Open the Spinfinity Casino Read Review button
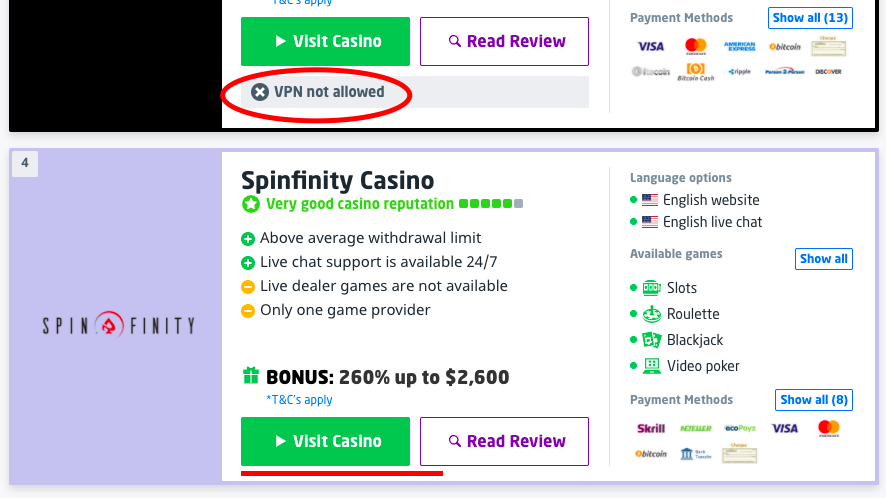Screen dimensions: 886x498 504,441
